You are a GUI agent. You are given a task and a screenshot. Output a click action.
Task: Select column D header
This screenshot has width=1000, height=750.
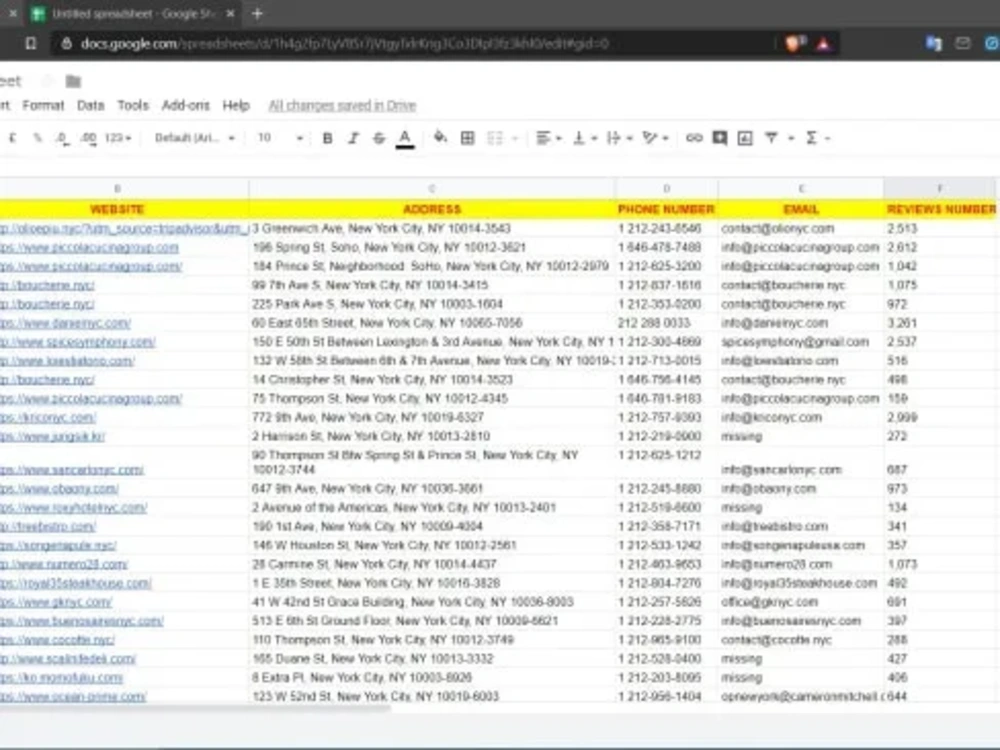[666, 189]
